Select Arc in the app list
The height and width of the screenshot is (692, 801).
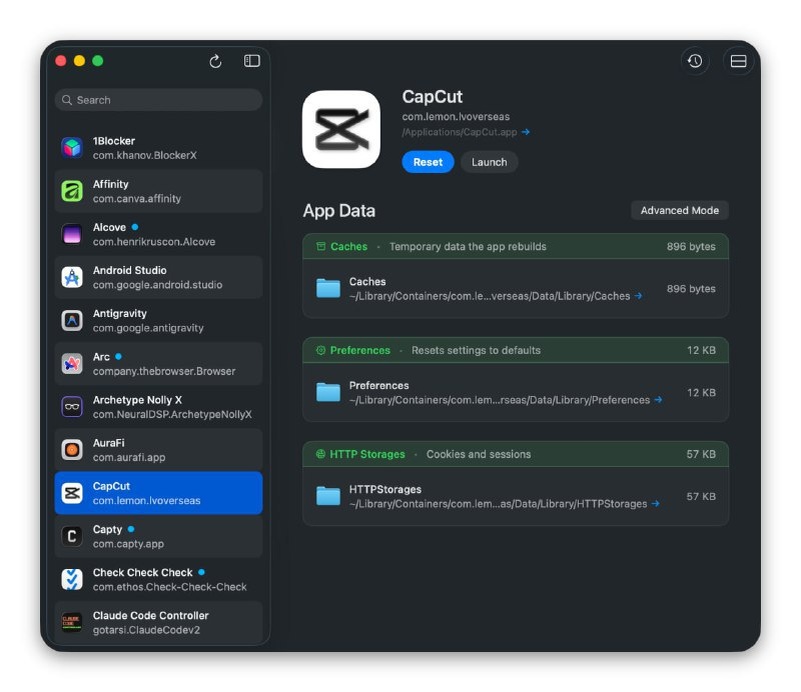click(158, 364)
